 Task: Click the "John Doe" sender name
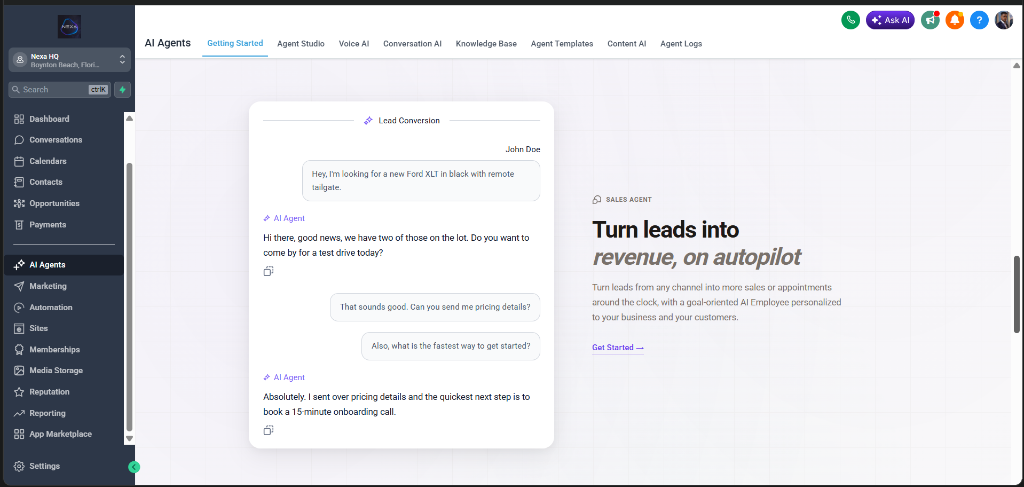tap(523, 149)
